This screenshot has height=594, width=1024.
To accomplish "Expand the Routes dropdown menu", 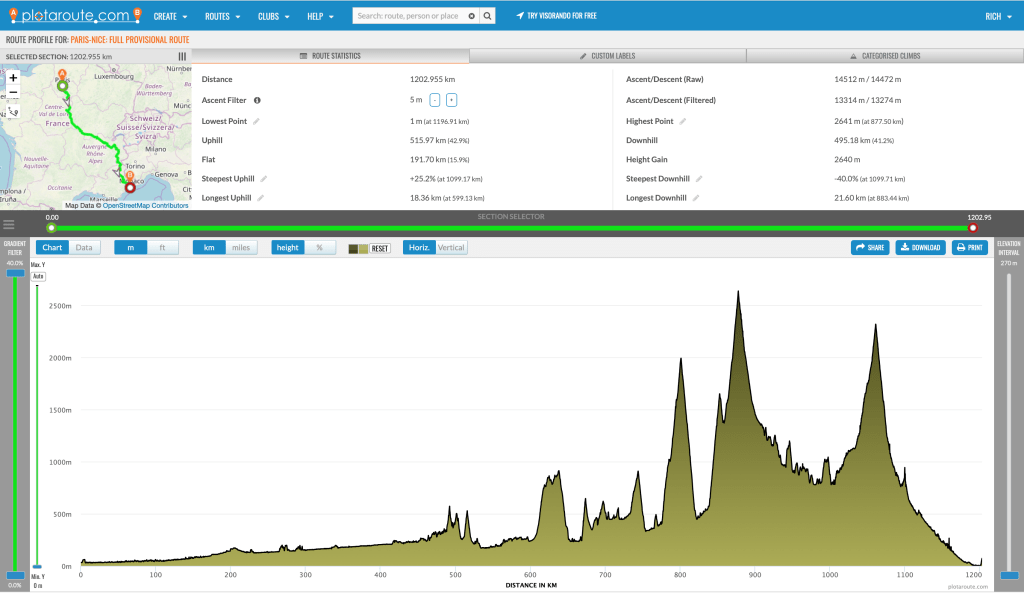I will tap(222, 17).
